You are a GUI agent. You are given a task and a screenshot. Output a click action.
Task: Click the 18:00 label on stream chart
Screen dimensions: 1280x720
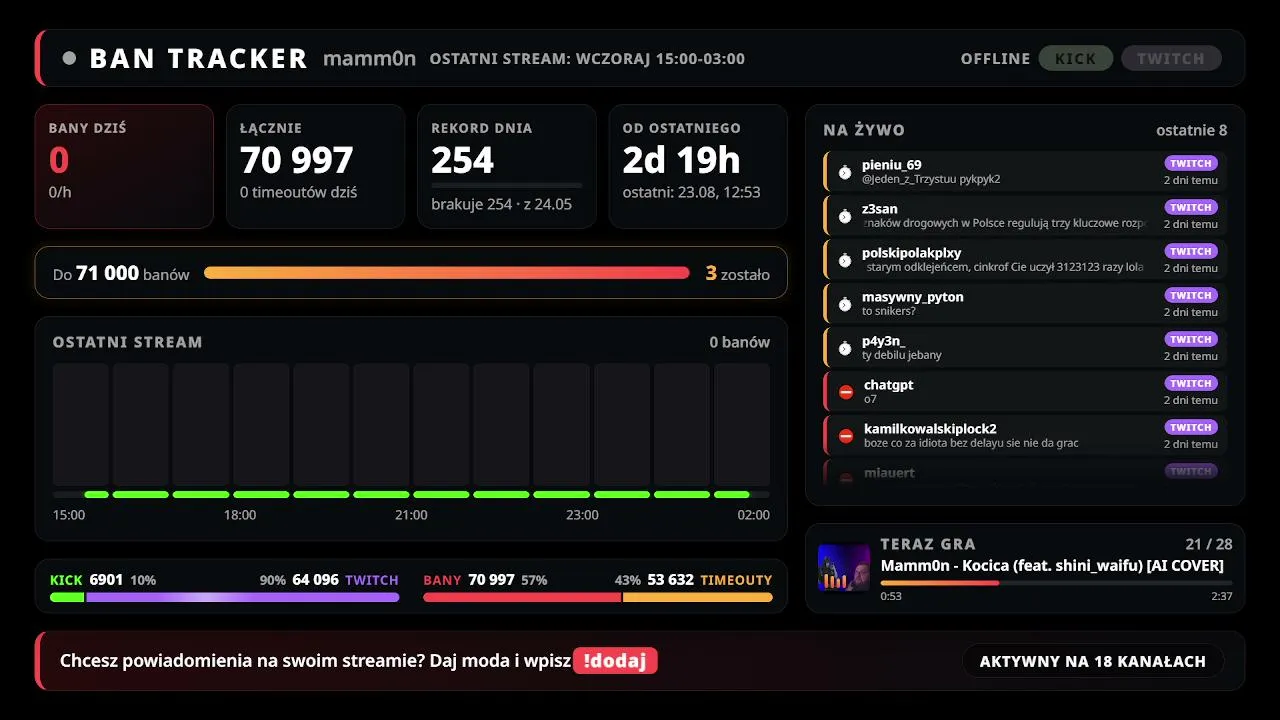pos(240,515)
